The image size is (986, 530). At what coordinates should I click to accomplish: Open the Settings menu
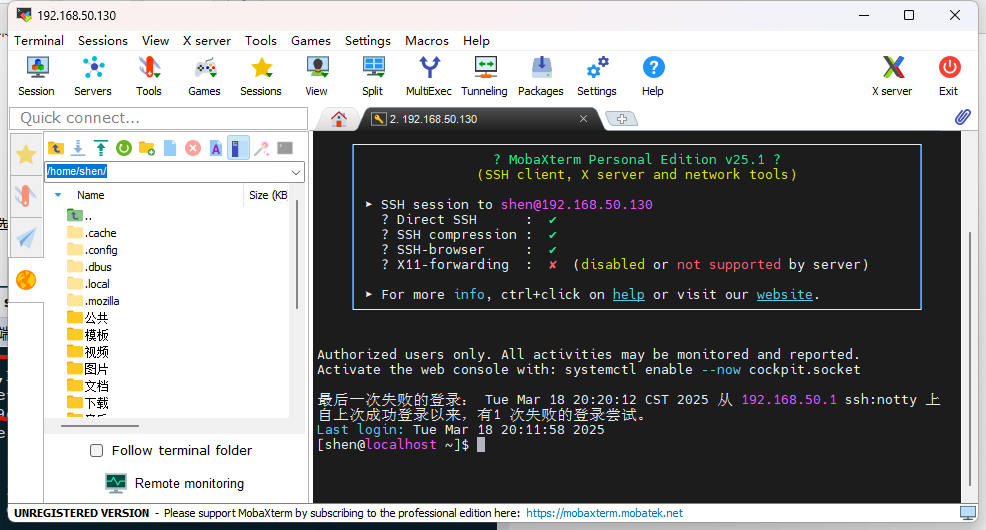tap(368, 41)
